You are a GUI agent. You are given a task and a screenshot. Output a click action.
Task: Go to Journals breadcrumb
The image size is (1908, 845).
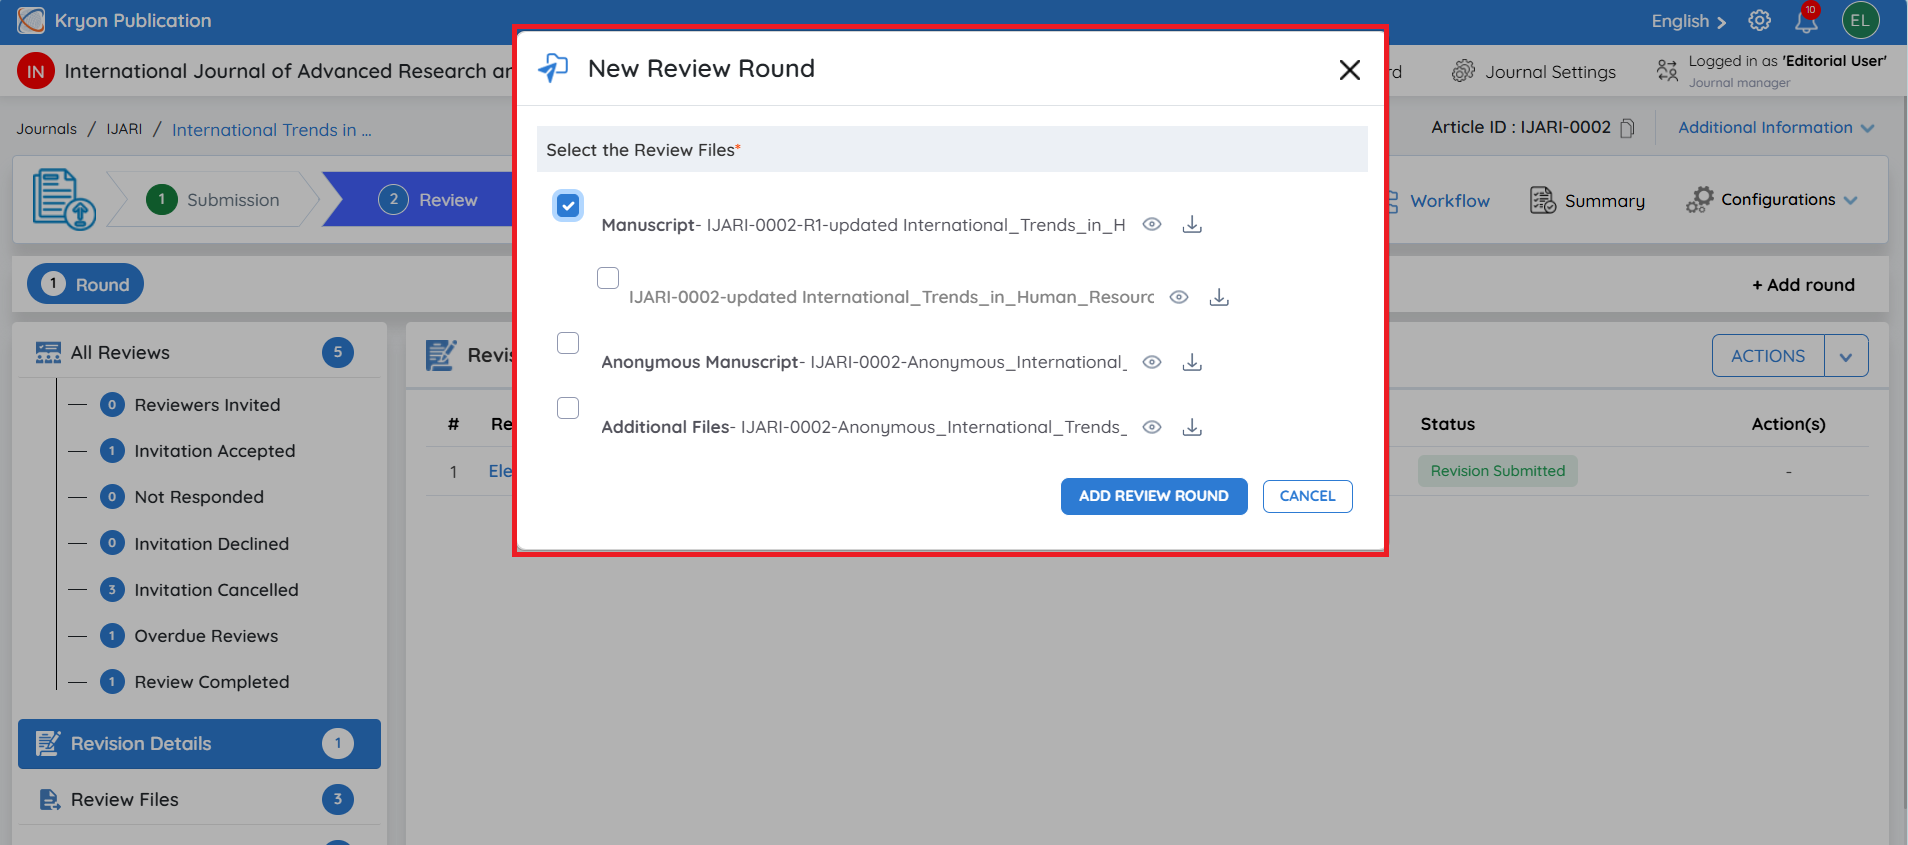[x=46, y=129]
